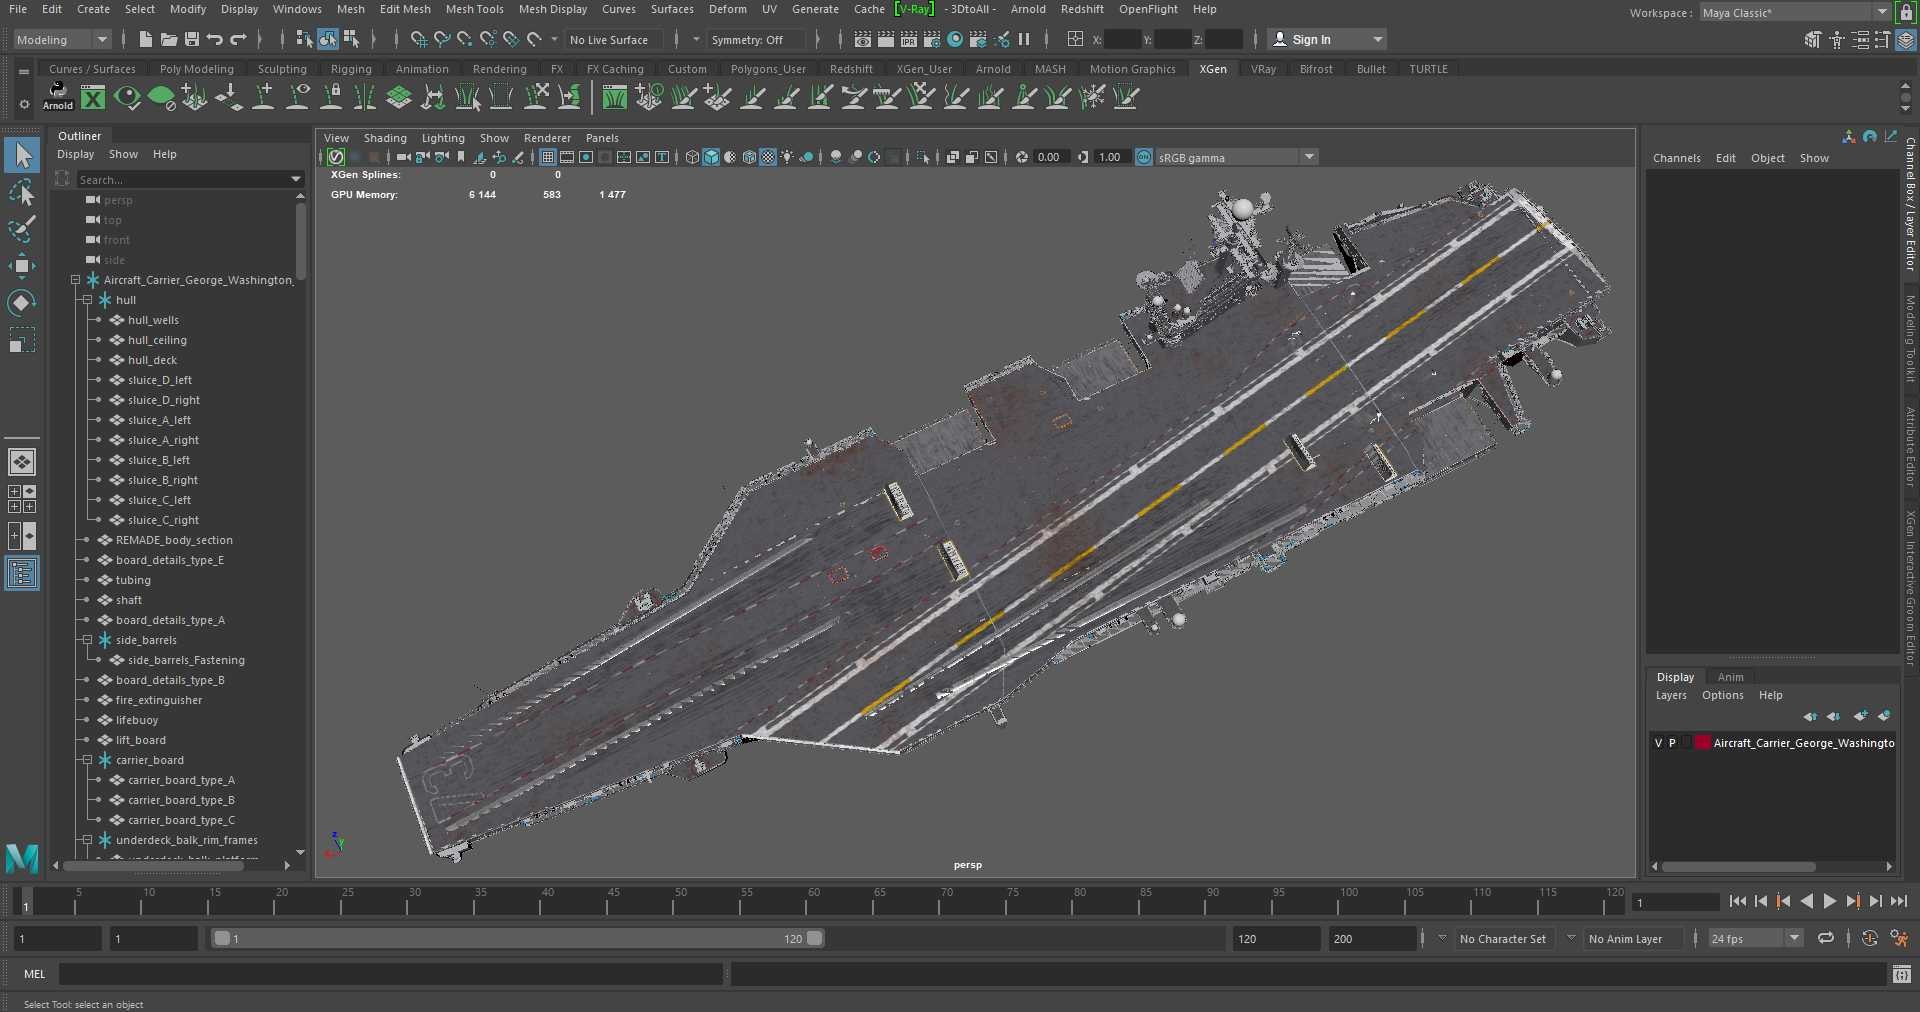Activate the Move tool in toolbox
Image resolution: width=1920 pixels, height=1012 pixels.
pyautogui.click(x=22, y=265)
